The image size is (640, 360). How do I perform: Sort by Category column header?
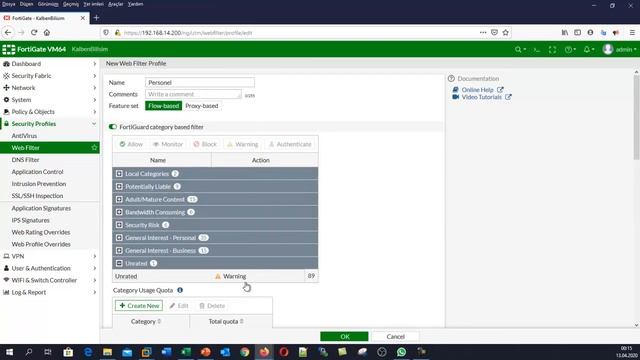click(x=146, y=322)
